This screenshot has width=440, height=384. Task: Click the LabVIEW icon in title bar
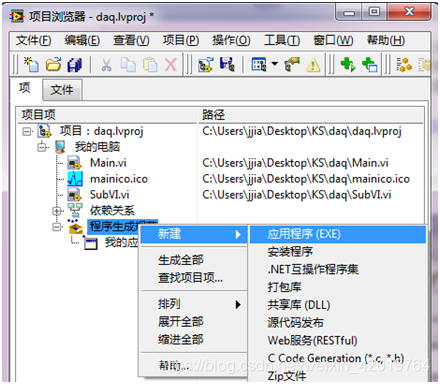[x=17, y=16]
